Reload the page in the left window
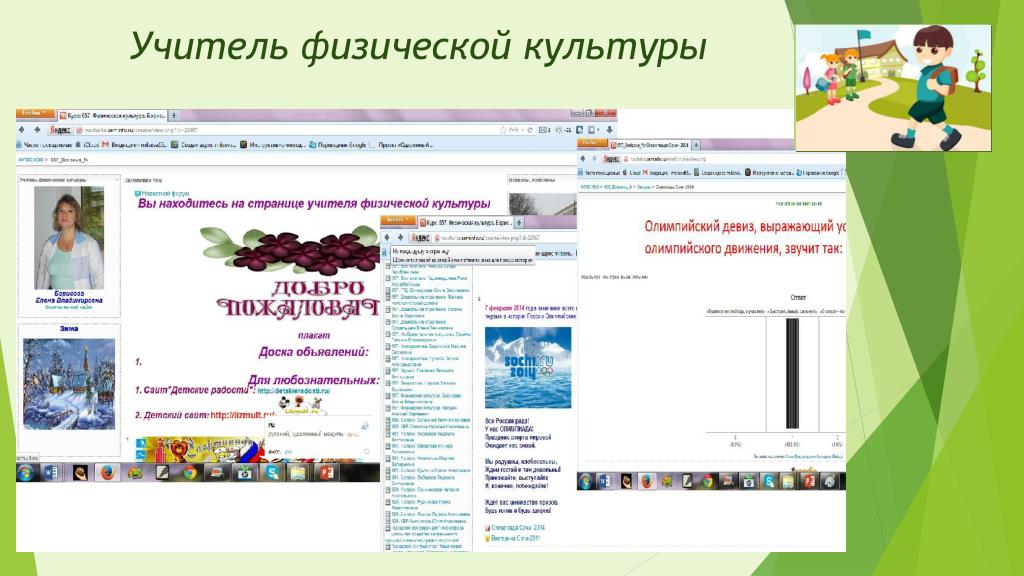Screen dimensions: 1024x576 [x=530, y=130]
